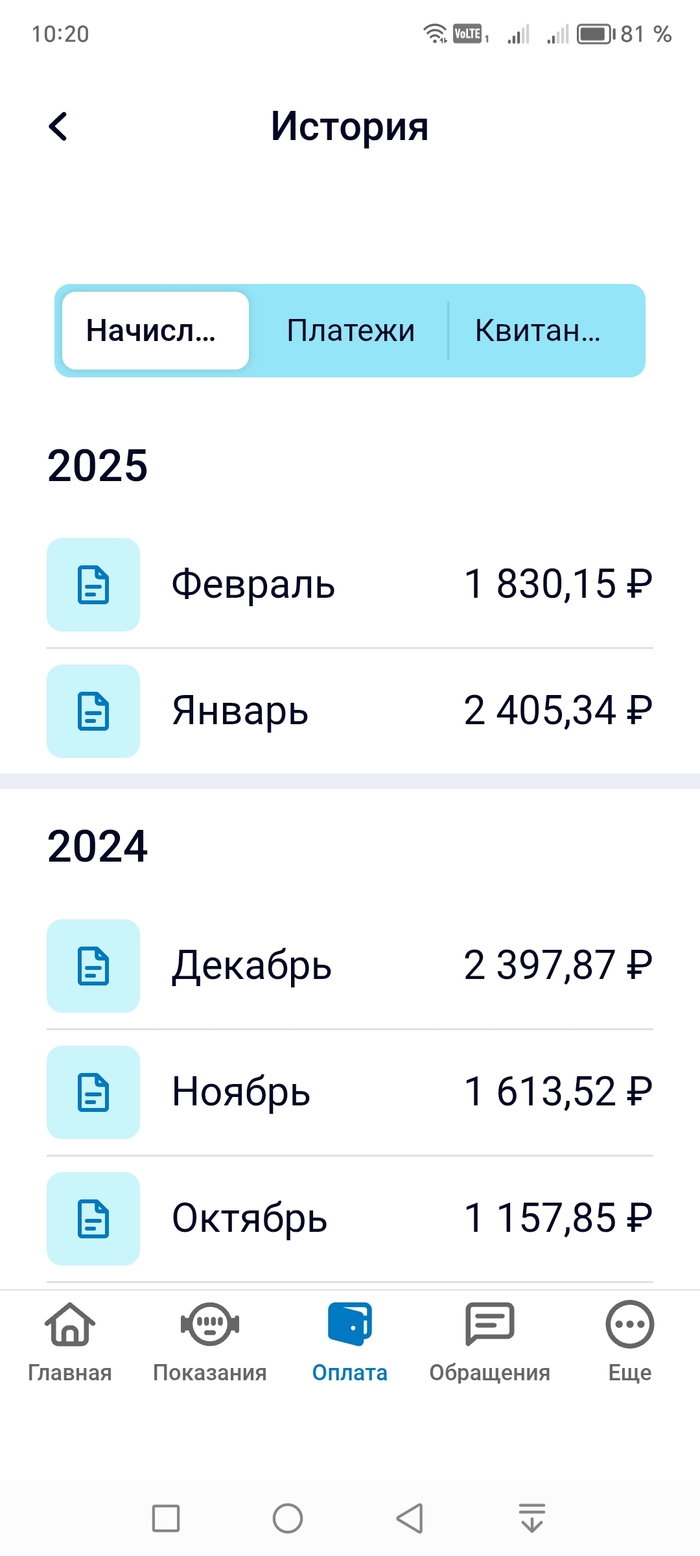Select the Начисления tab

(155, 331)
